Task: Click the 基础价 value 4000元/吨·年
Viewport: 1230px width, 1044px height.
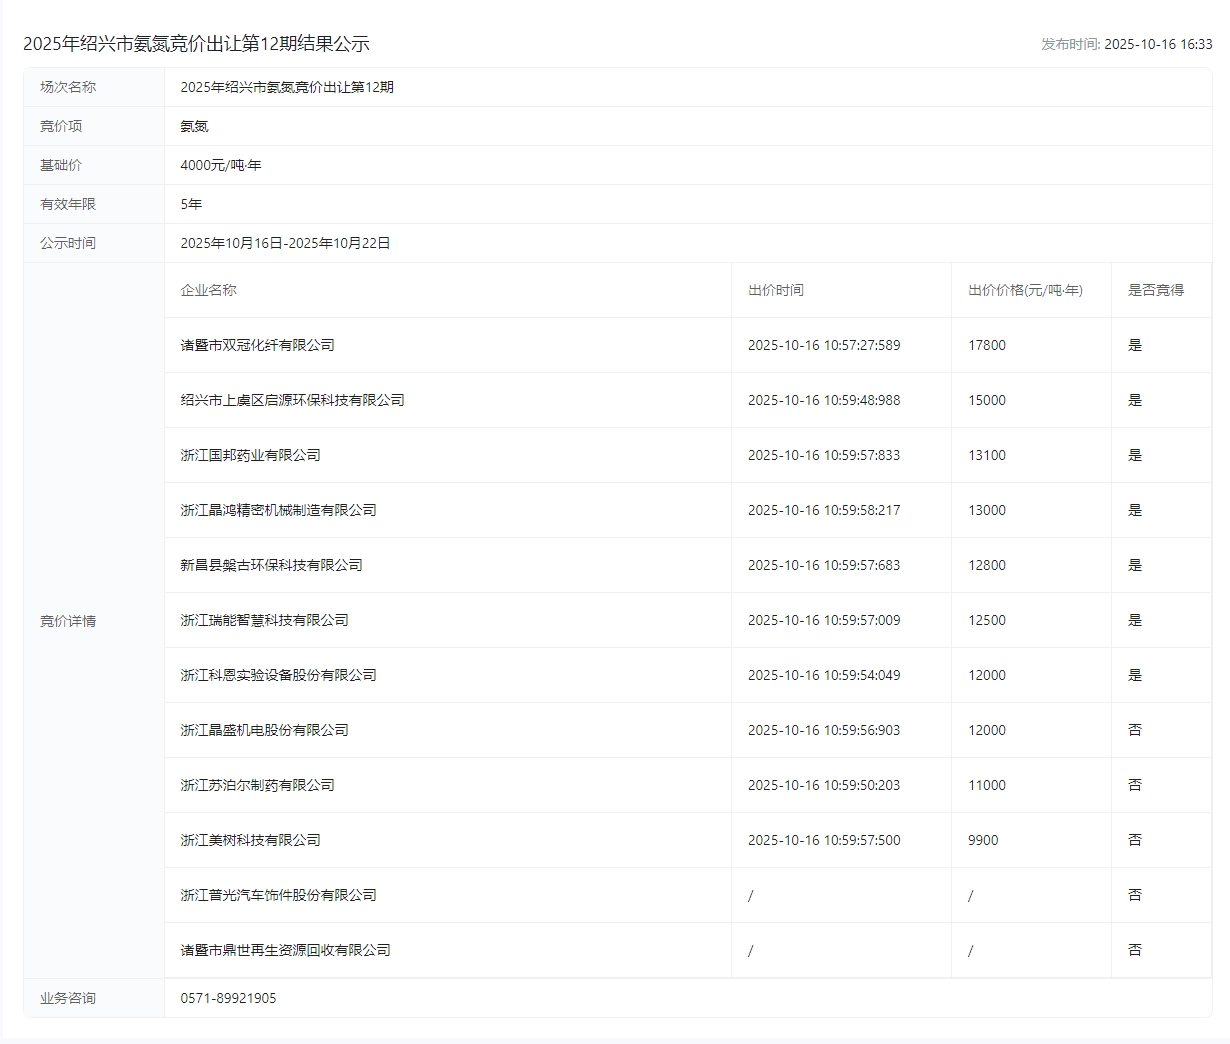Action: 220,165
